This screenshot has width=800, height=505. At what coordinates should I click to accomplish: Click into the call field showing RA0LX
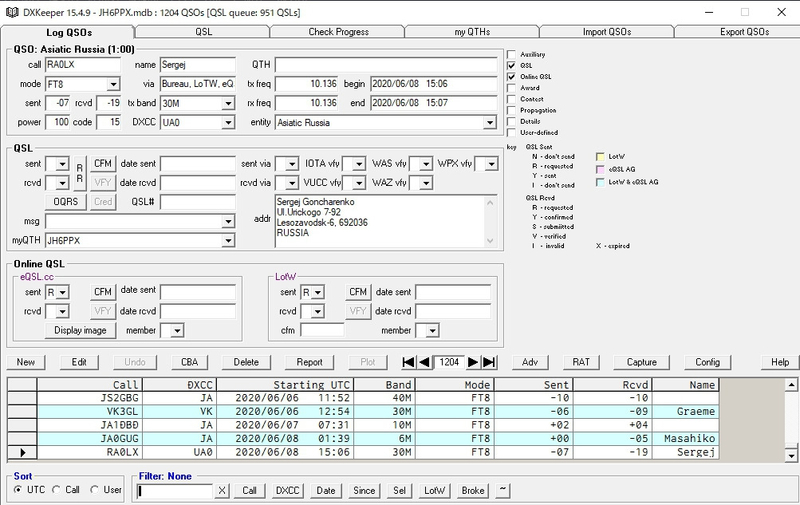pos(83,65)
